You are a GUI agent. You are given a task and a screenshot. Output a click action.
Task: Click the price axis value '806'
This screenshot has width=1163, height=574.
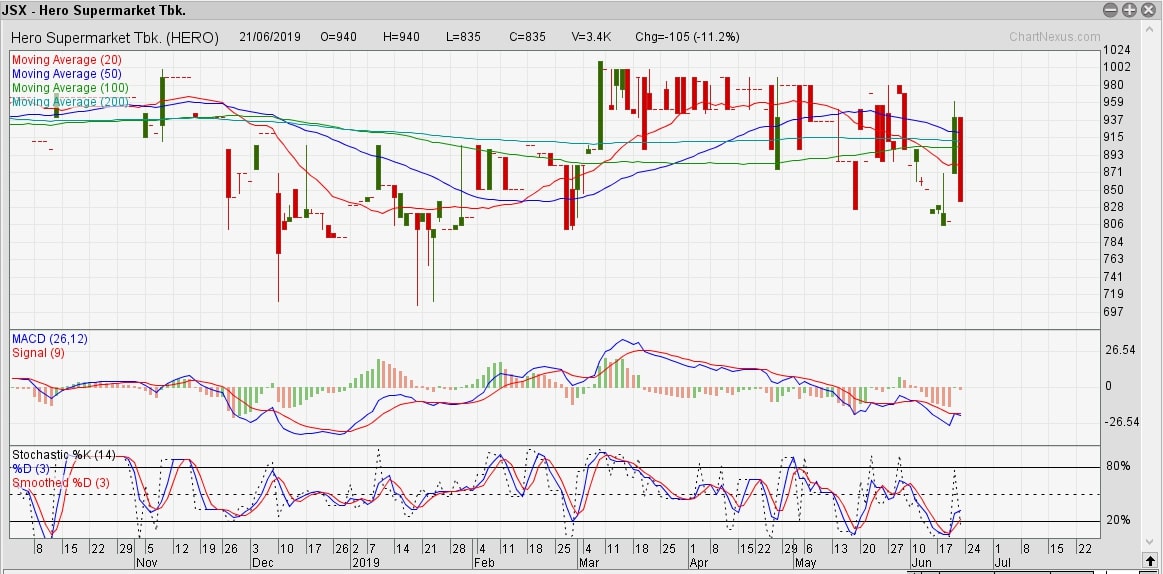1115,224
